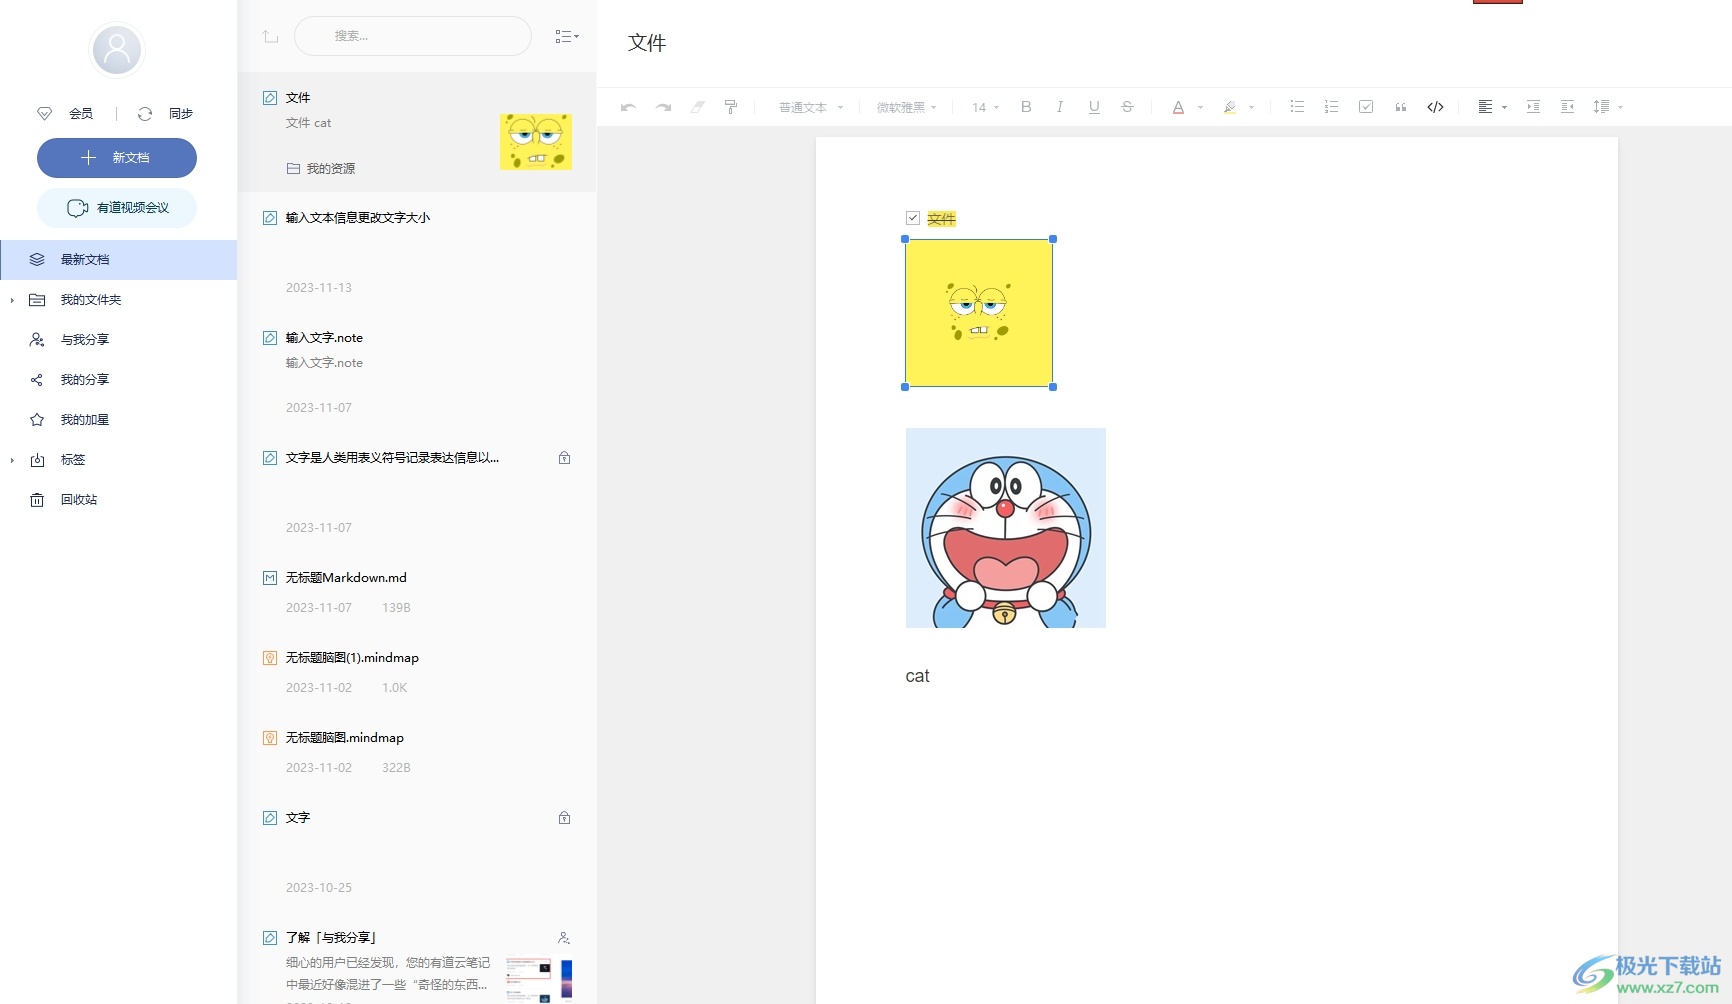Open the list view mode dropdown

click(567, 37)
